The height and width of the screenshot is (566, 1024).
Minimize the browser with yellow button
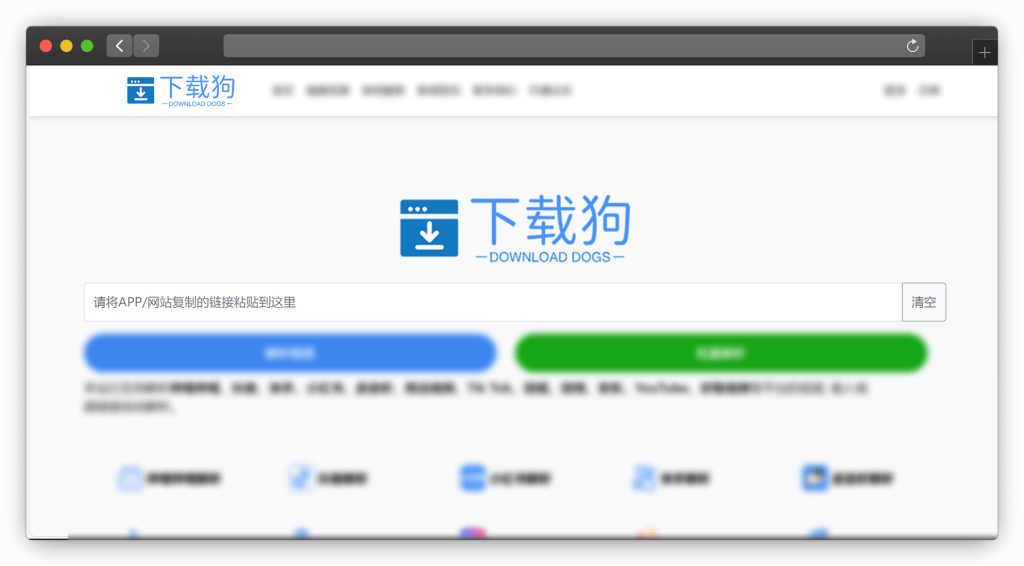point(66,46)
